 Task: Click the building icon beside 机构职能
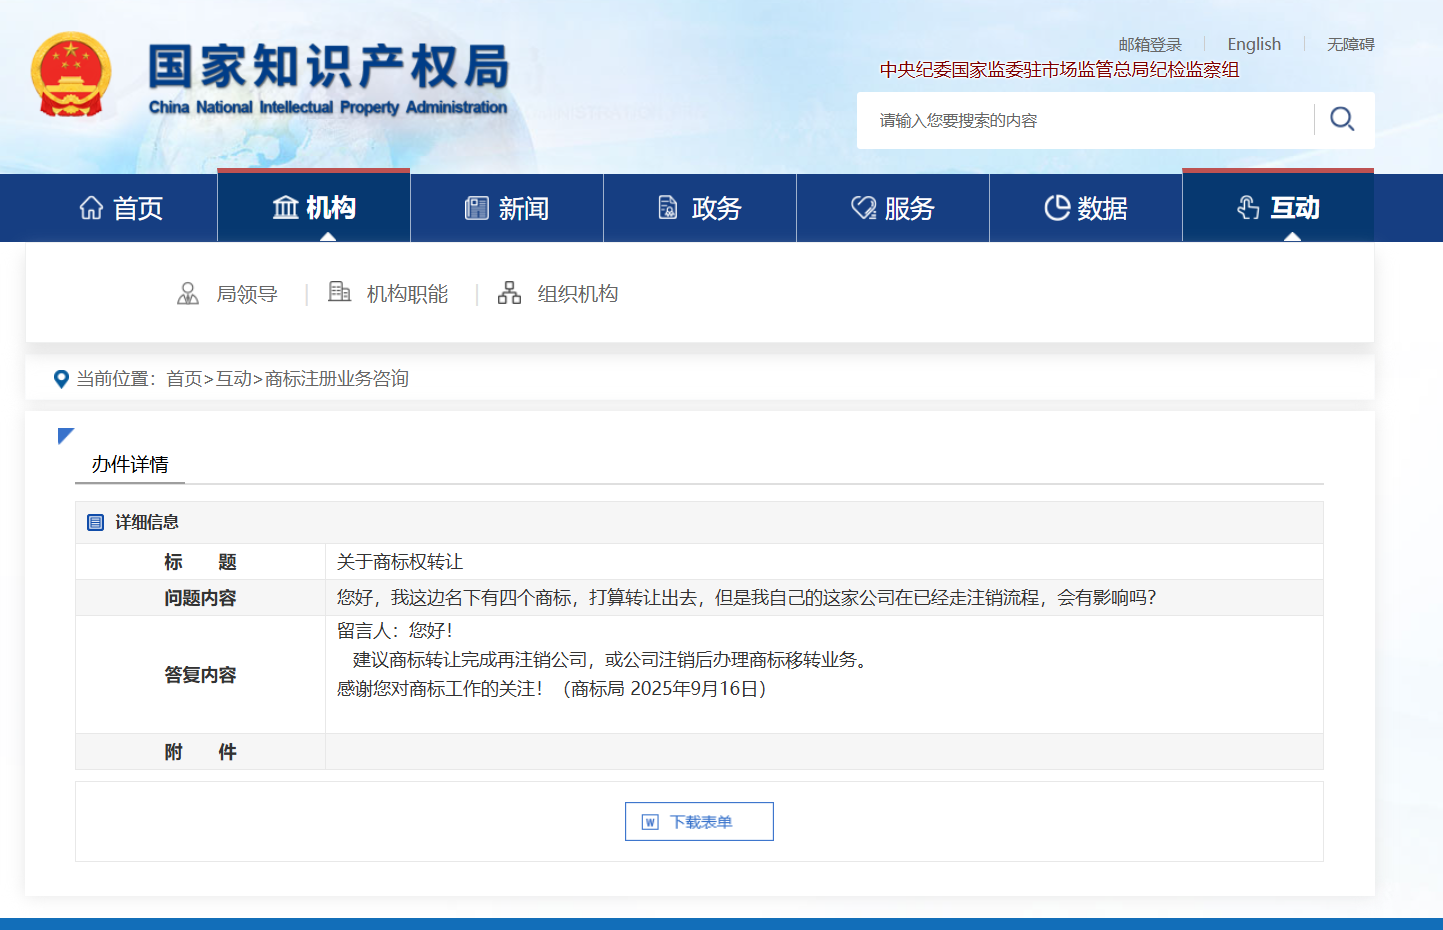339,292
